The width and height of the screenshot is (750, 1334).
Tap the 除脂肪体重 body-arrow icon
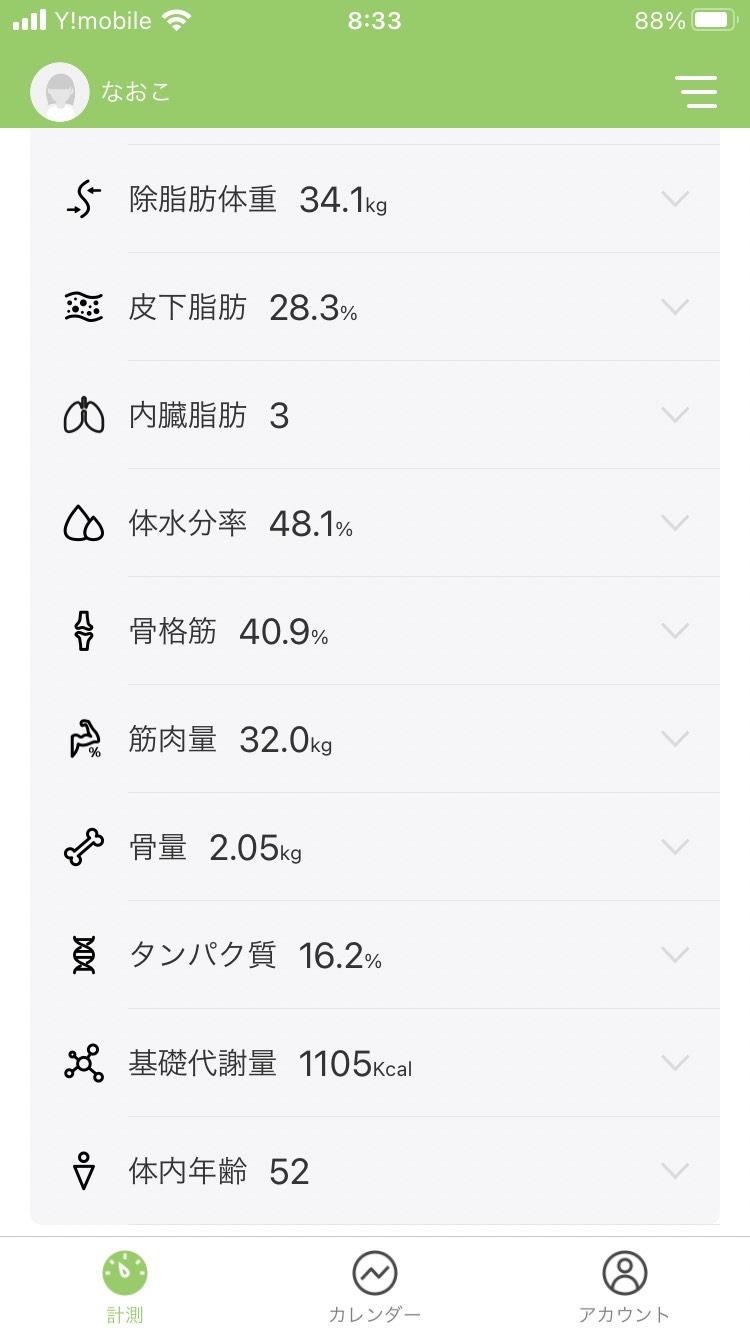[84, 199]
